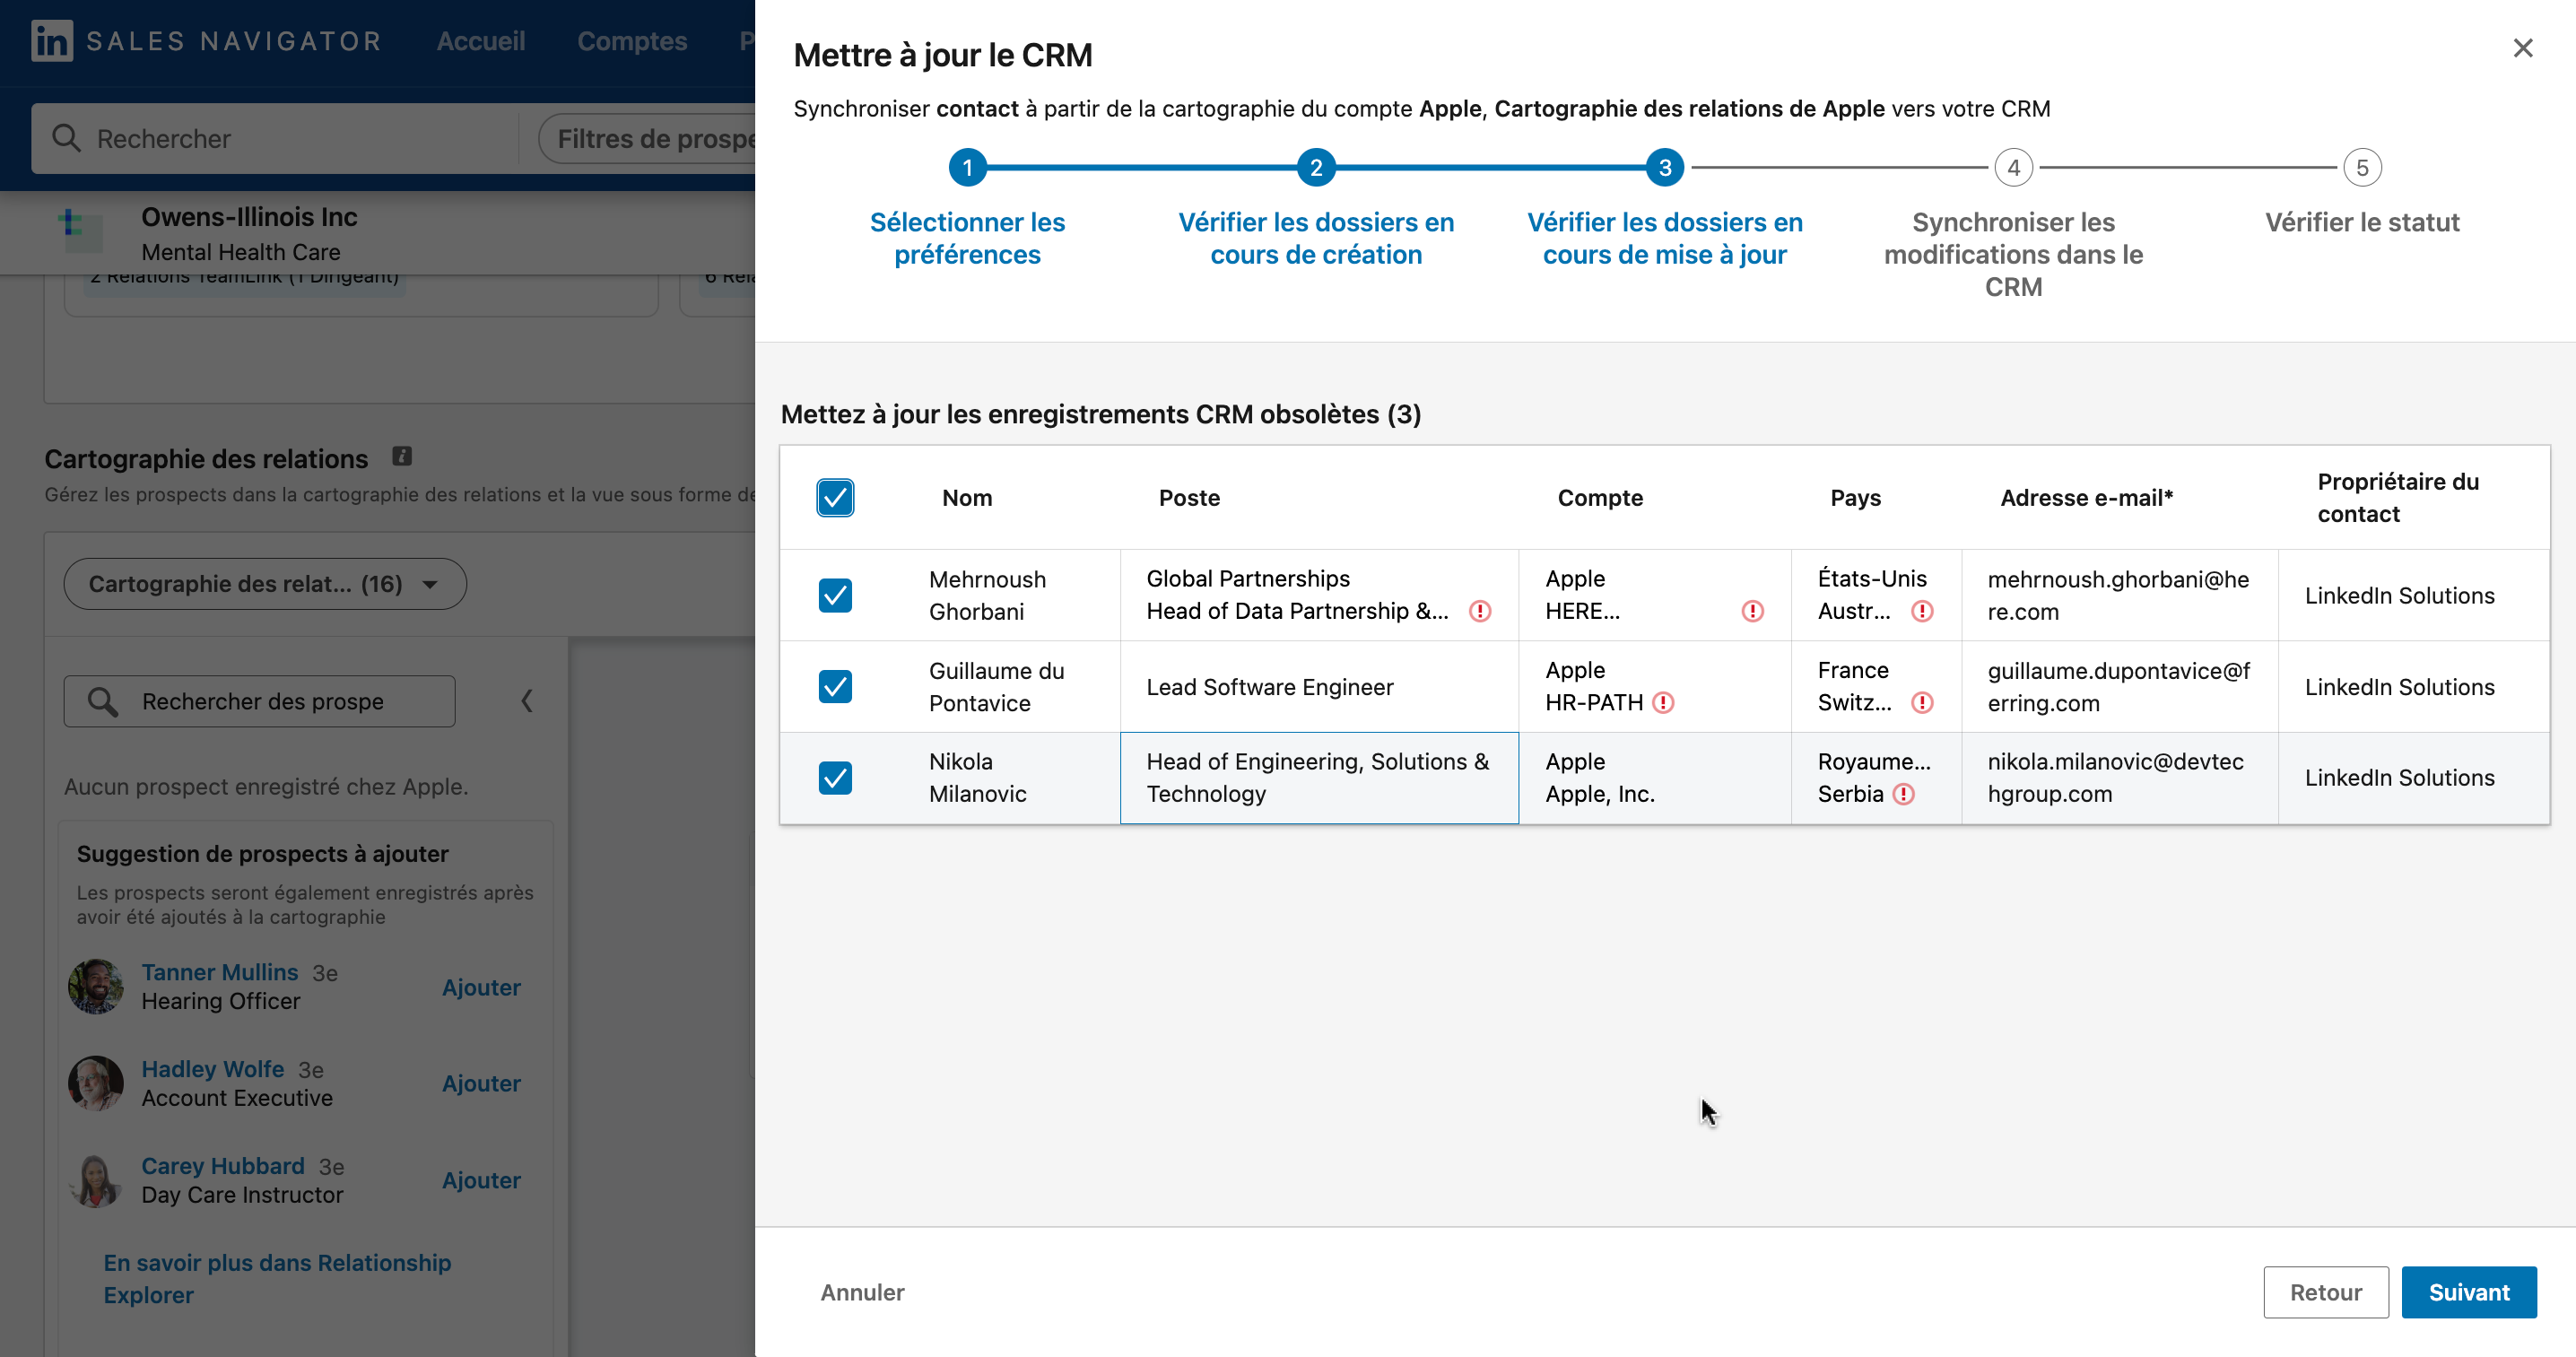Image resolution: width=2576 pixels, height=1357 pixels.
Task: Uncheck the Guillaume du Pontavice row checkbox
Action: (835, 687)
